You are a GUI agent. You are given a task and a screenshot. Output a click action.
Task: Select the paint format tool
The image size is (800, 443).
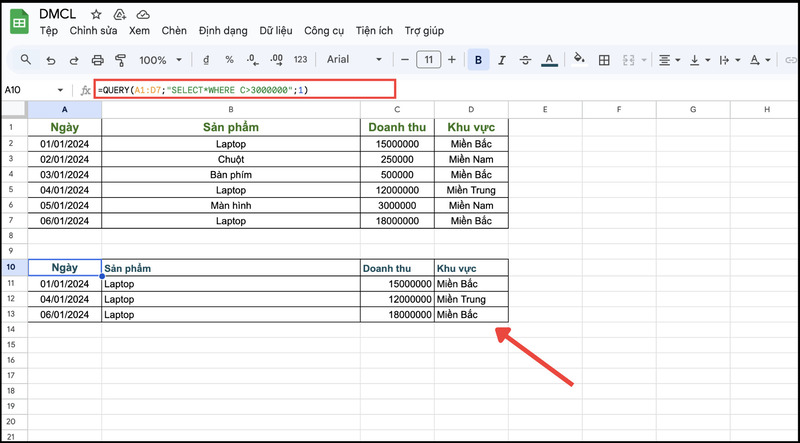[120, 60]
